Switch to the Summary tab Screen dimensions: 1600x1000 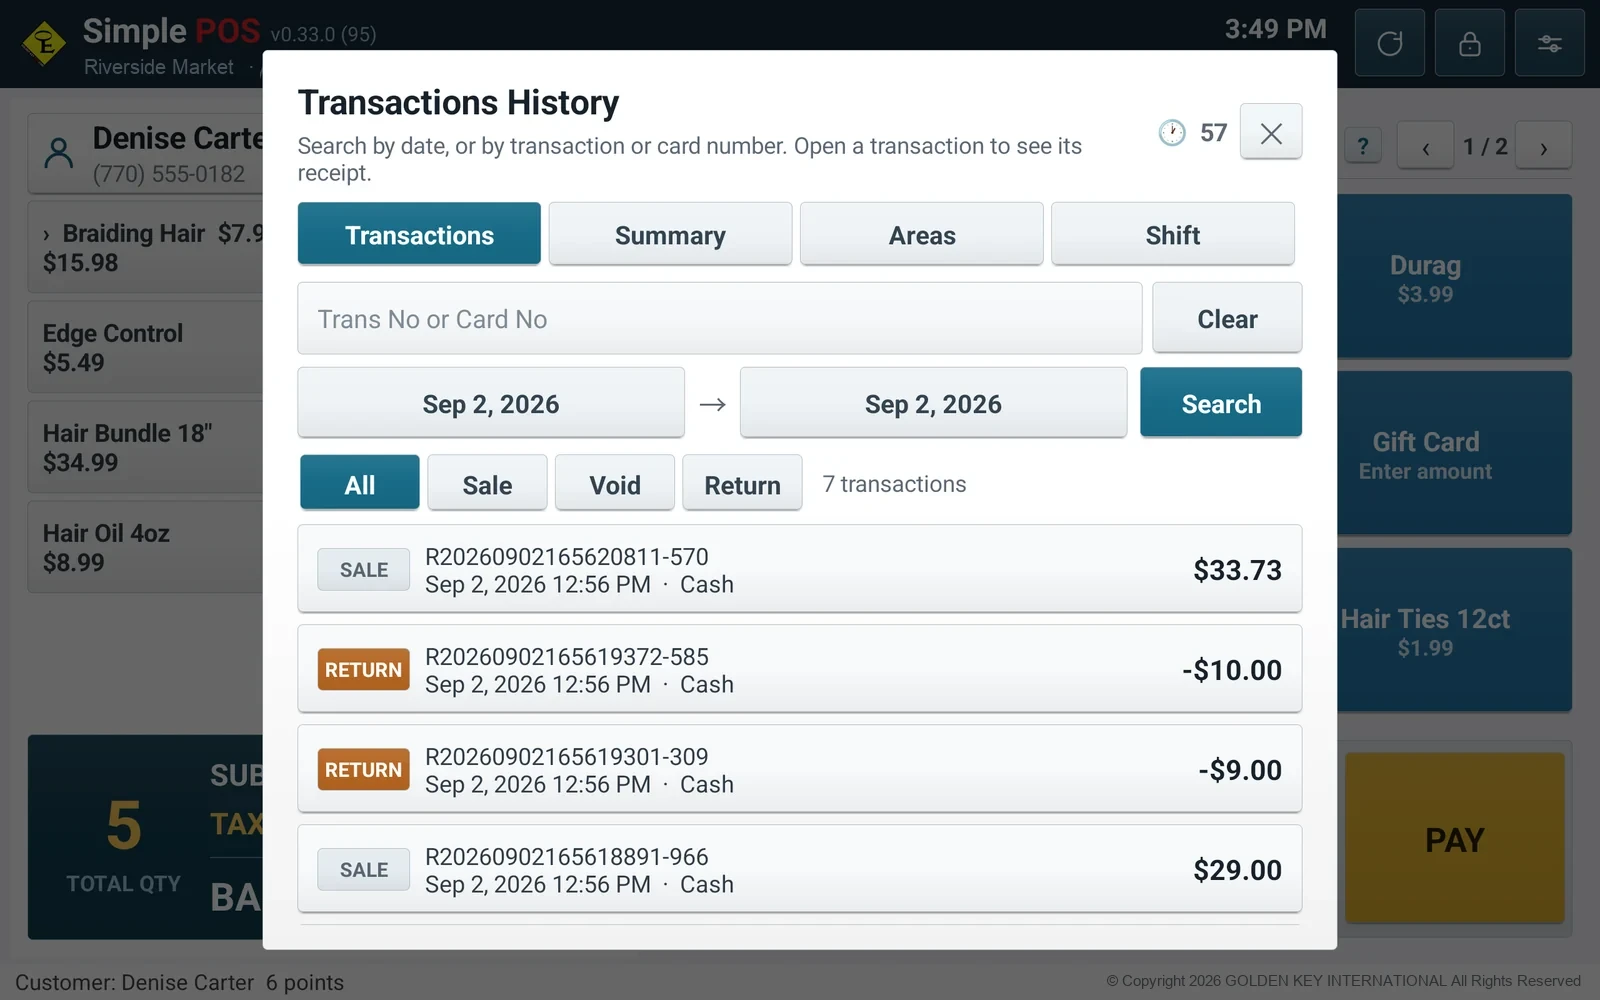point(670,234)
